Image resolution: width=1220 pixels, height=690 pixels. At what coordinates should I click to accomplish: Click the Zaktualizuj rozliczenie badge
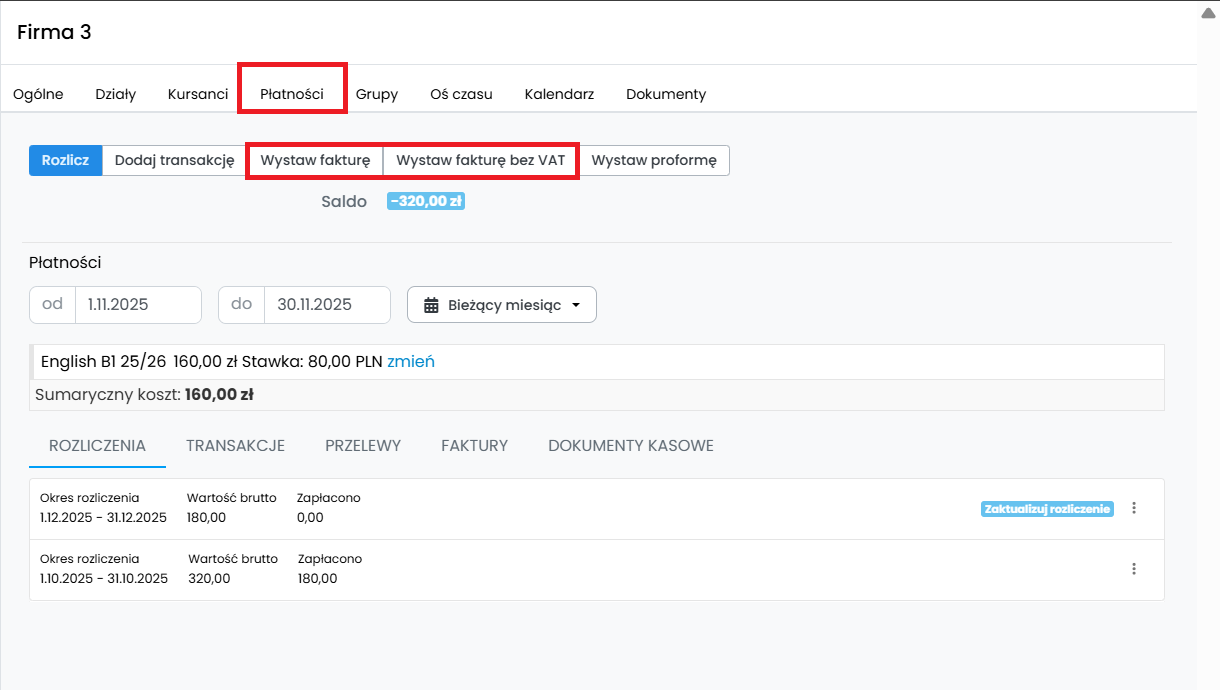[1047, 508]
